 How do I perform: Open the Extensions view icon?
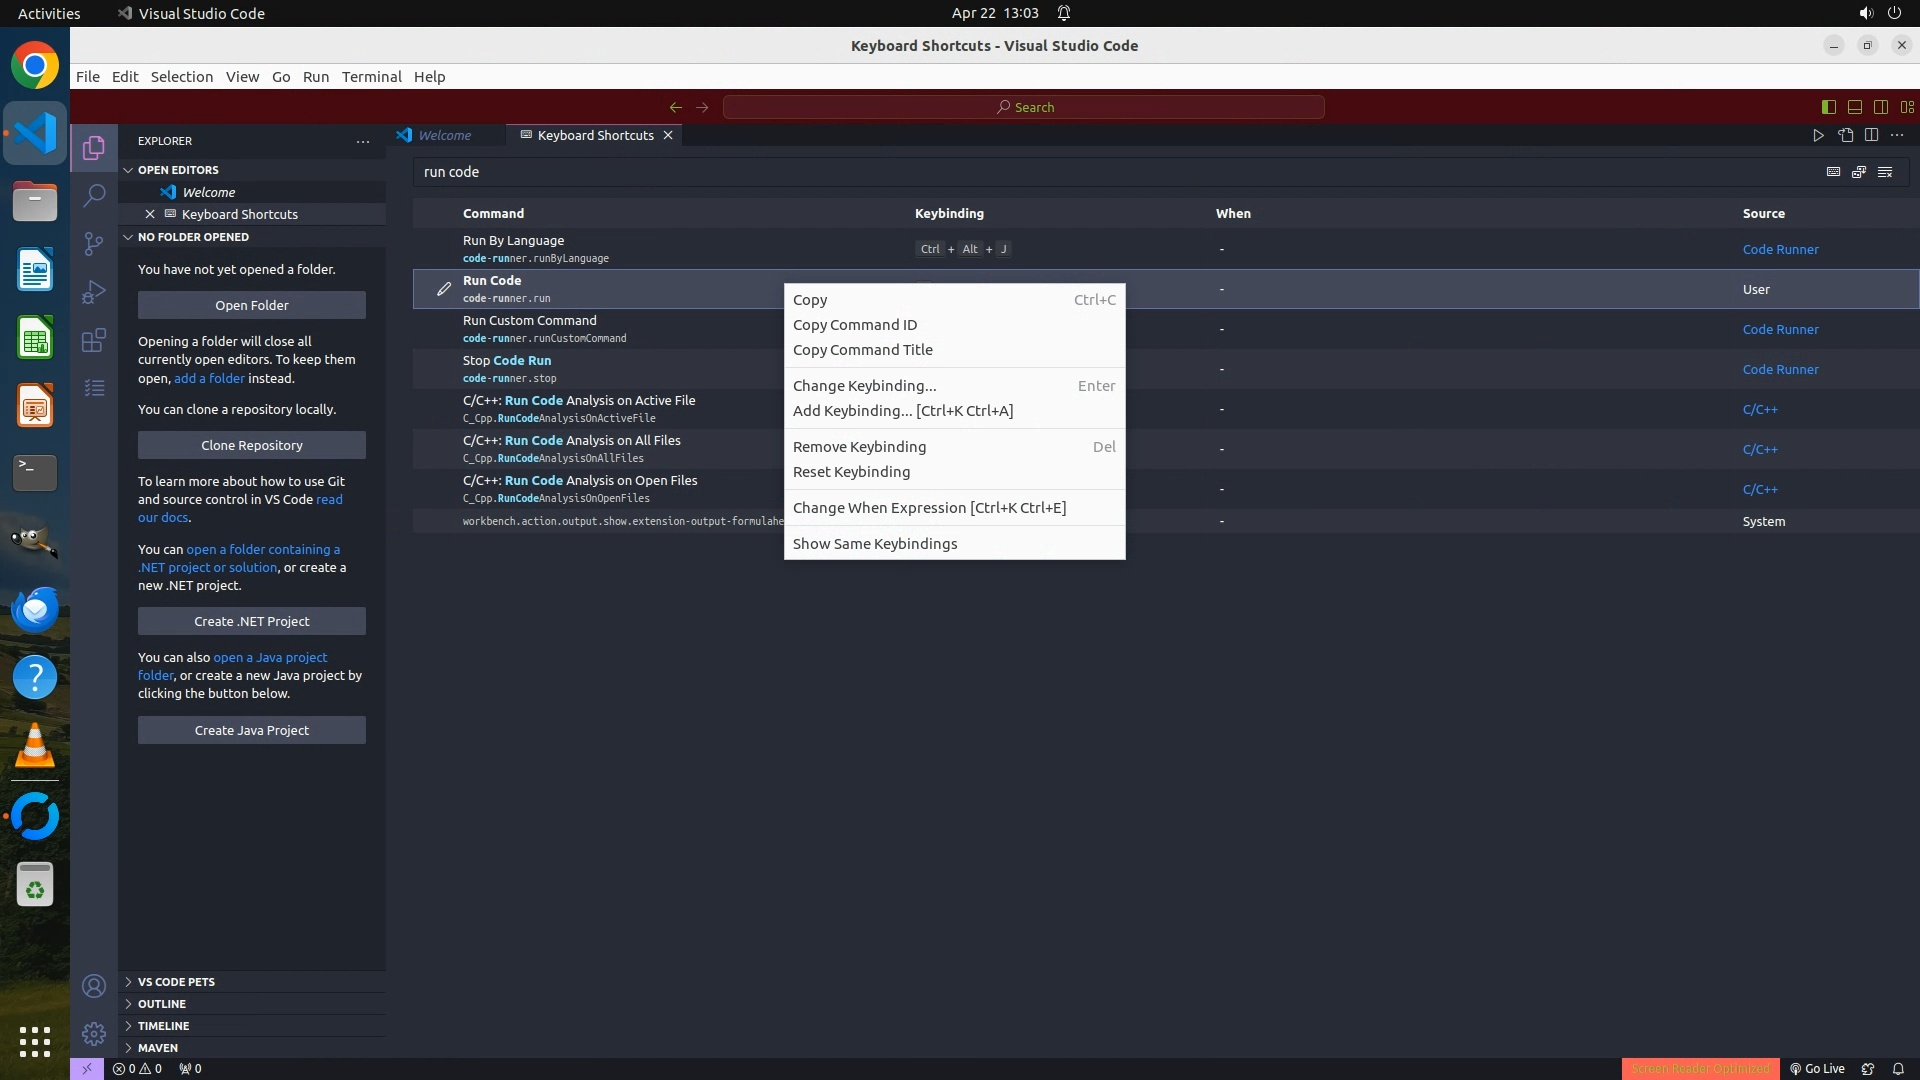pyautogui.click(x=94, y=340)
